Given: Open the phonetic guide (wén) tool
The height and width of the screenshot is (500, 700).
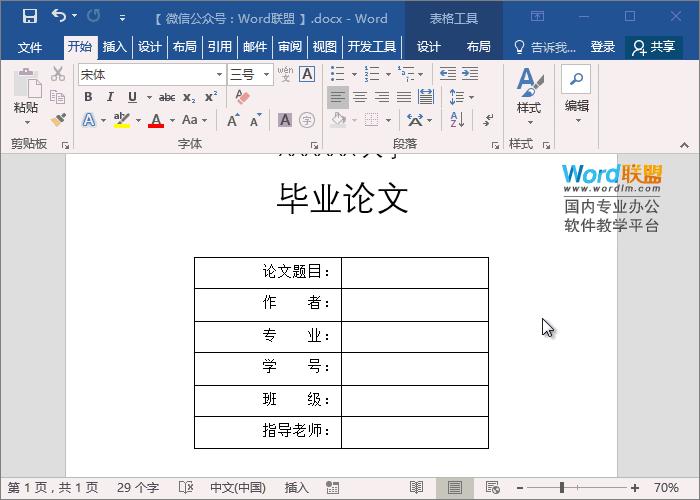Looking at the screenshot, I should click(x=285, y=74).
